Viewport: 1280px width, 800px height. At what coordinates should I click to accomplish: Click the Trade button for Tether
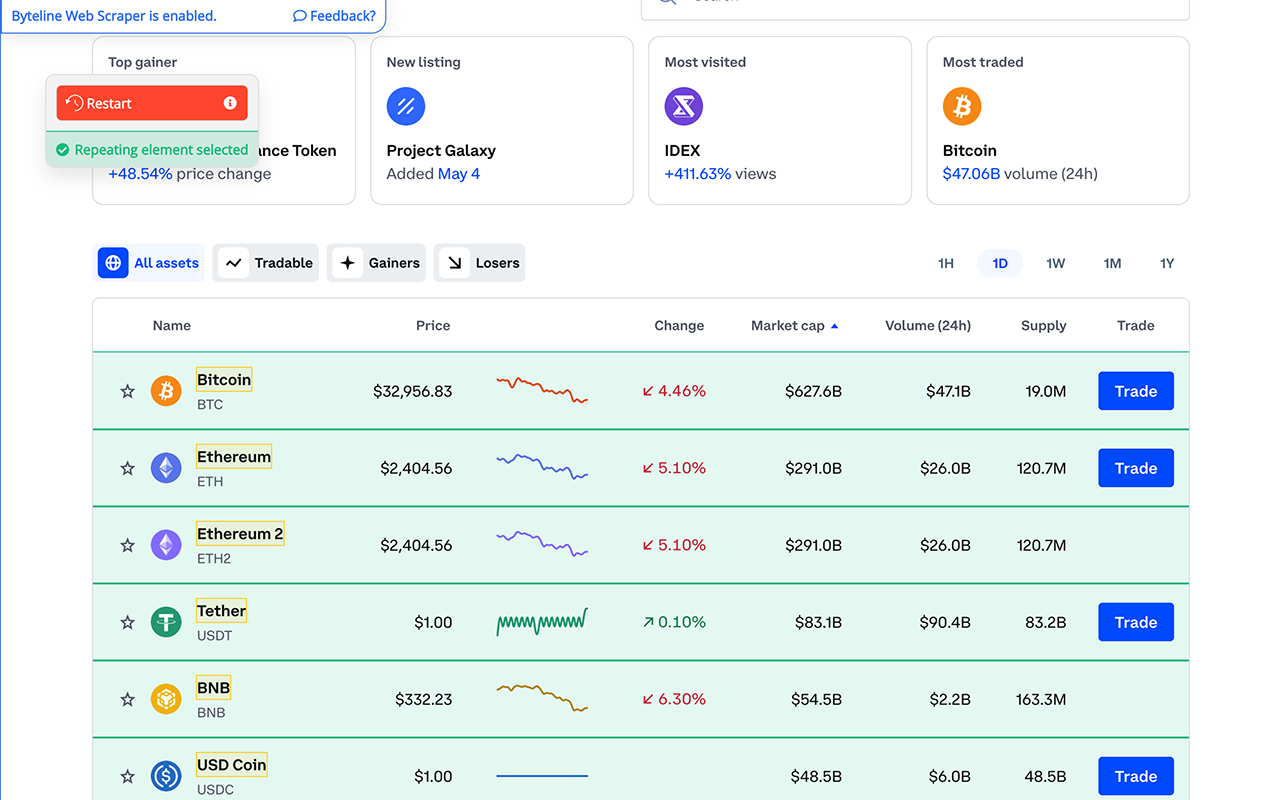tap(1136, 622)
